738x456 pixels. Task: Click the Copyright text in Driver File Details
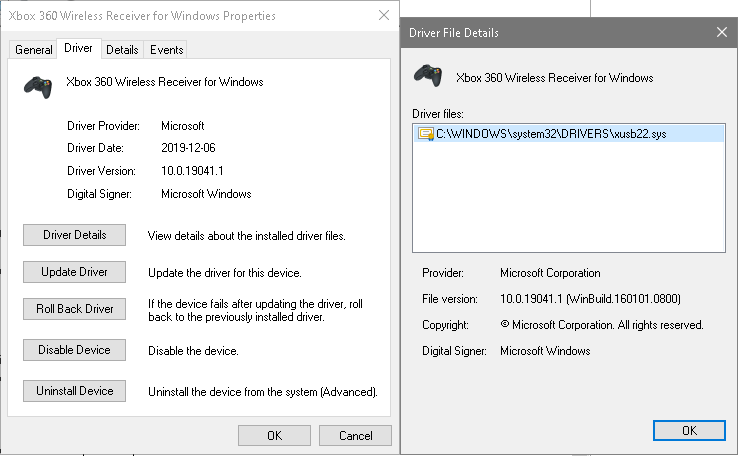(x=602, y=325)
